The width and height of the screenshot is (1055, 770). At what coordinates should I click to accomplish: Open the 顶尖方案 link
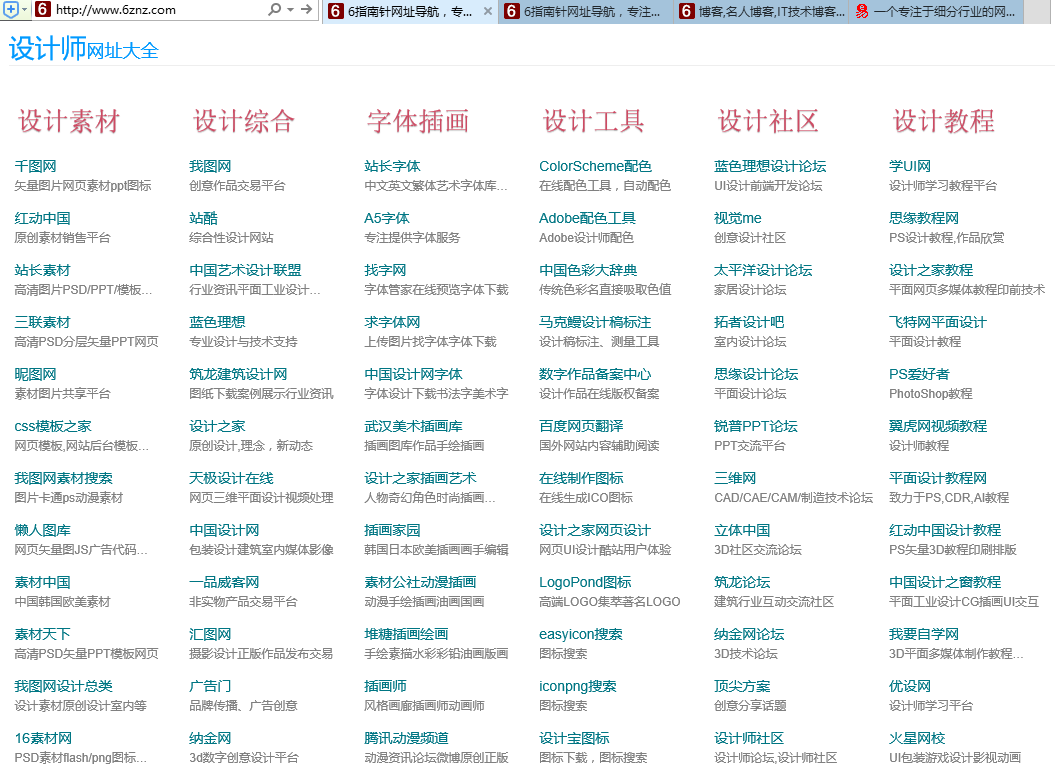pyautogui.click(x=742, y=686)
